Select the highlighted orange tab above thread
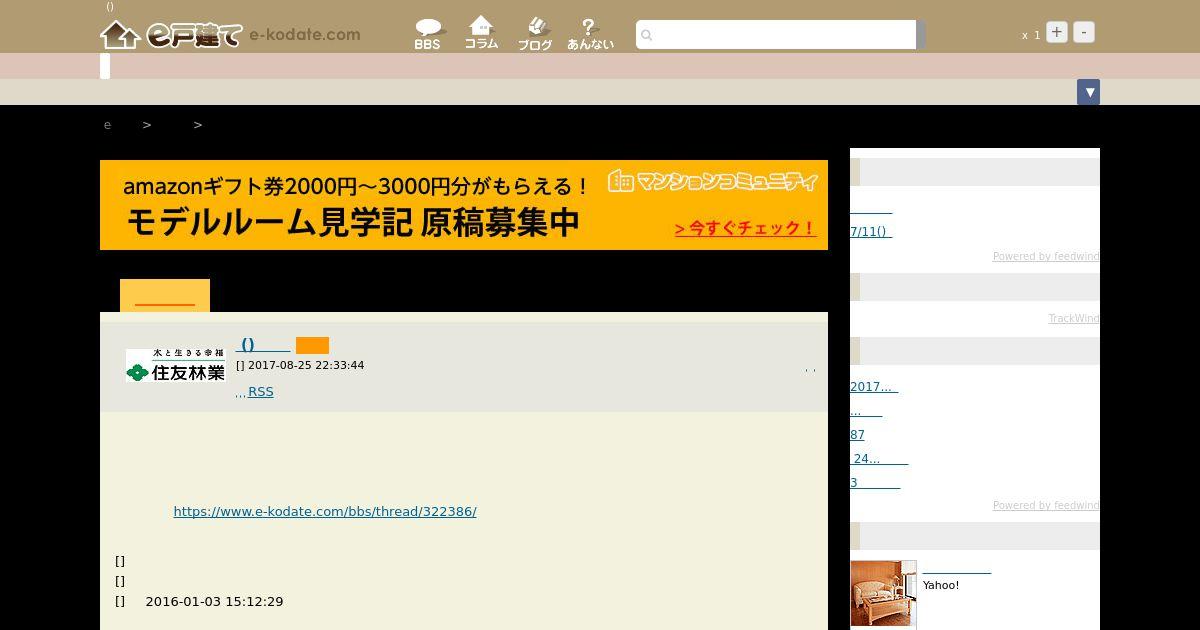The height and width of the screenshot is (630, 1200). click(x=165, y=296)
